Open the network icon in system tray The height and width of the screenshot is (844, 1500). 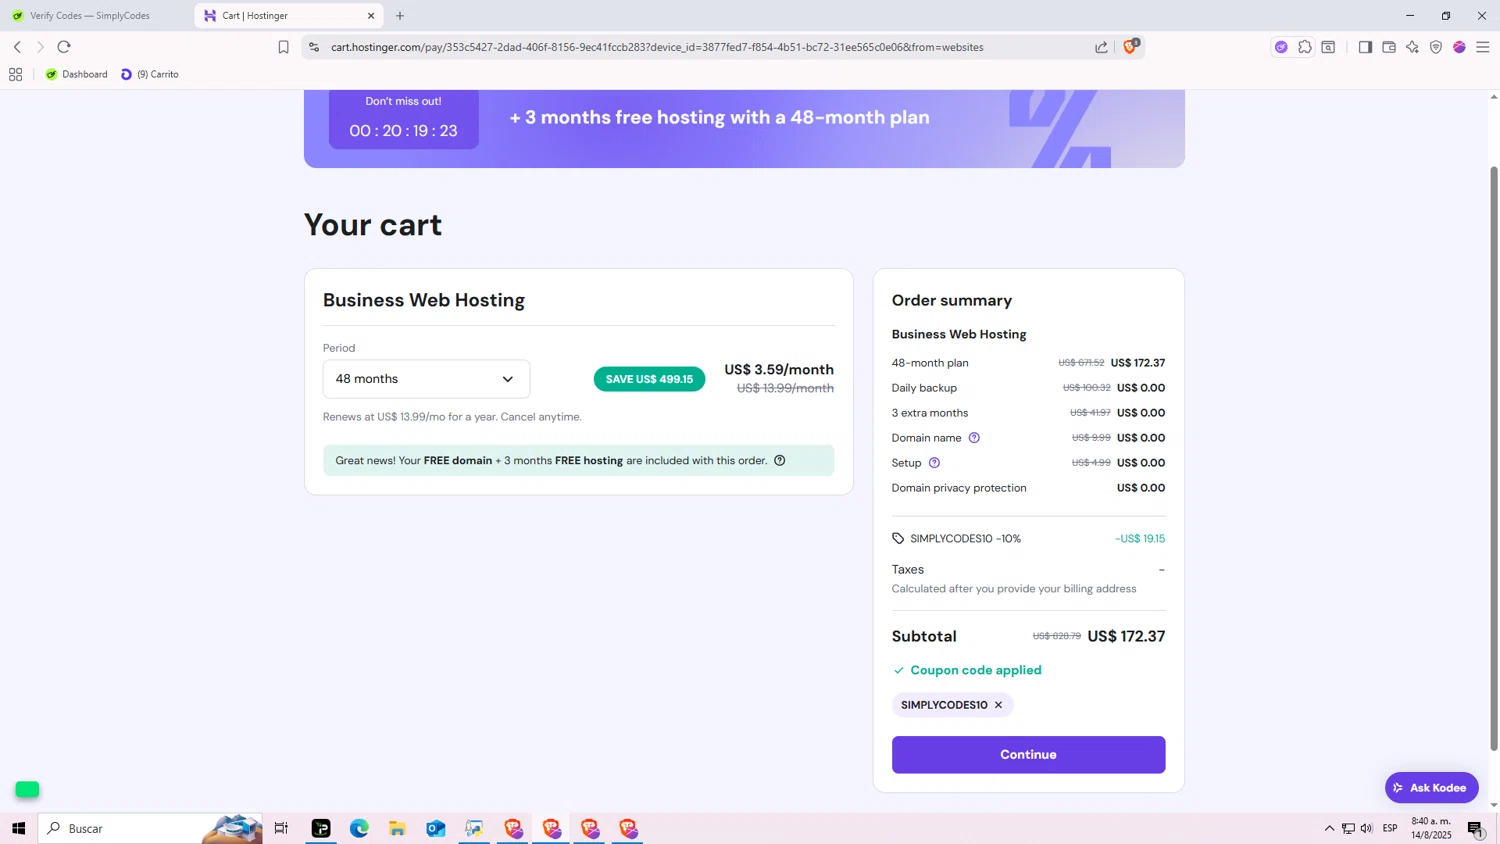[1348, 828]
